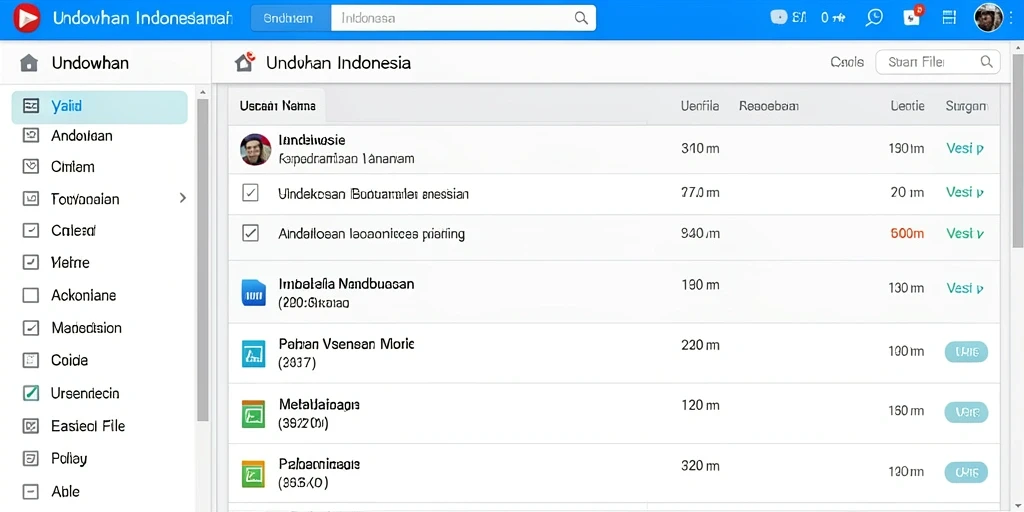Open Vesi dropdown in Imbalafia Nandbuasan row
1024x512 pixels.
point(965,288)
